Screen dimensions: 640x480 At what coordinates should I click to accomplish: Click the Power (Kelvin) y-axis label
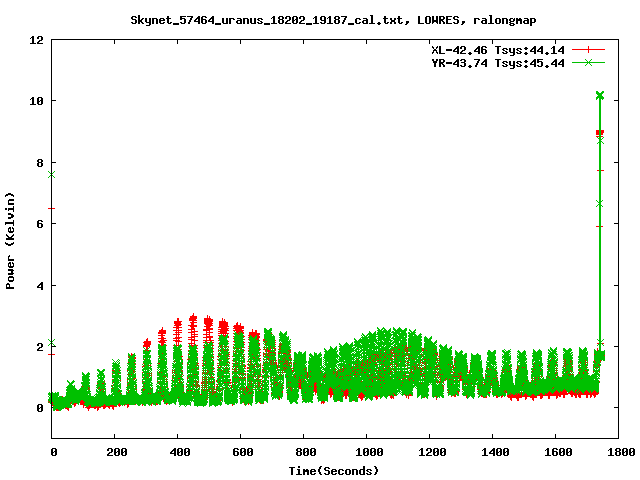click(x=10, y=241)
